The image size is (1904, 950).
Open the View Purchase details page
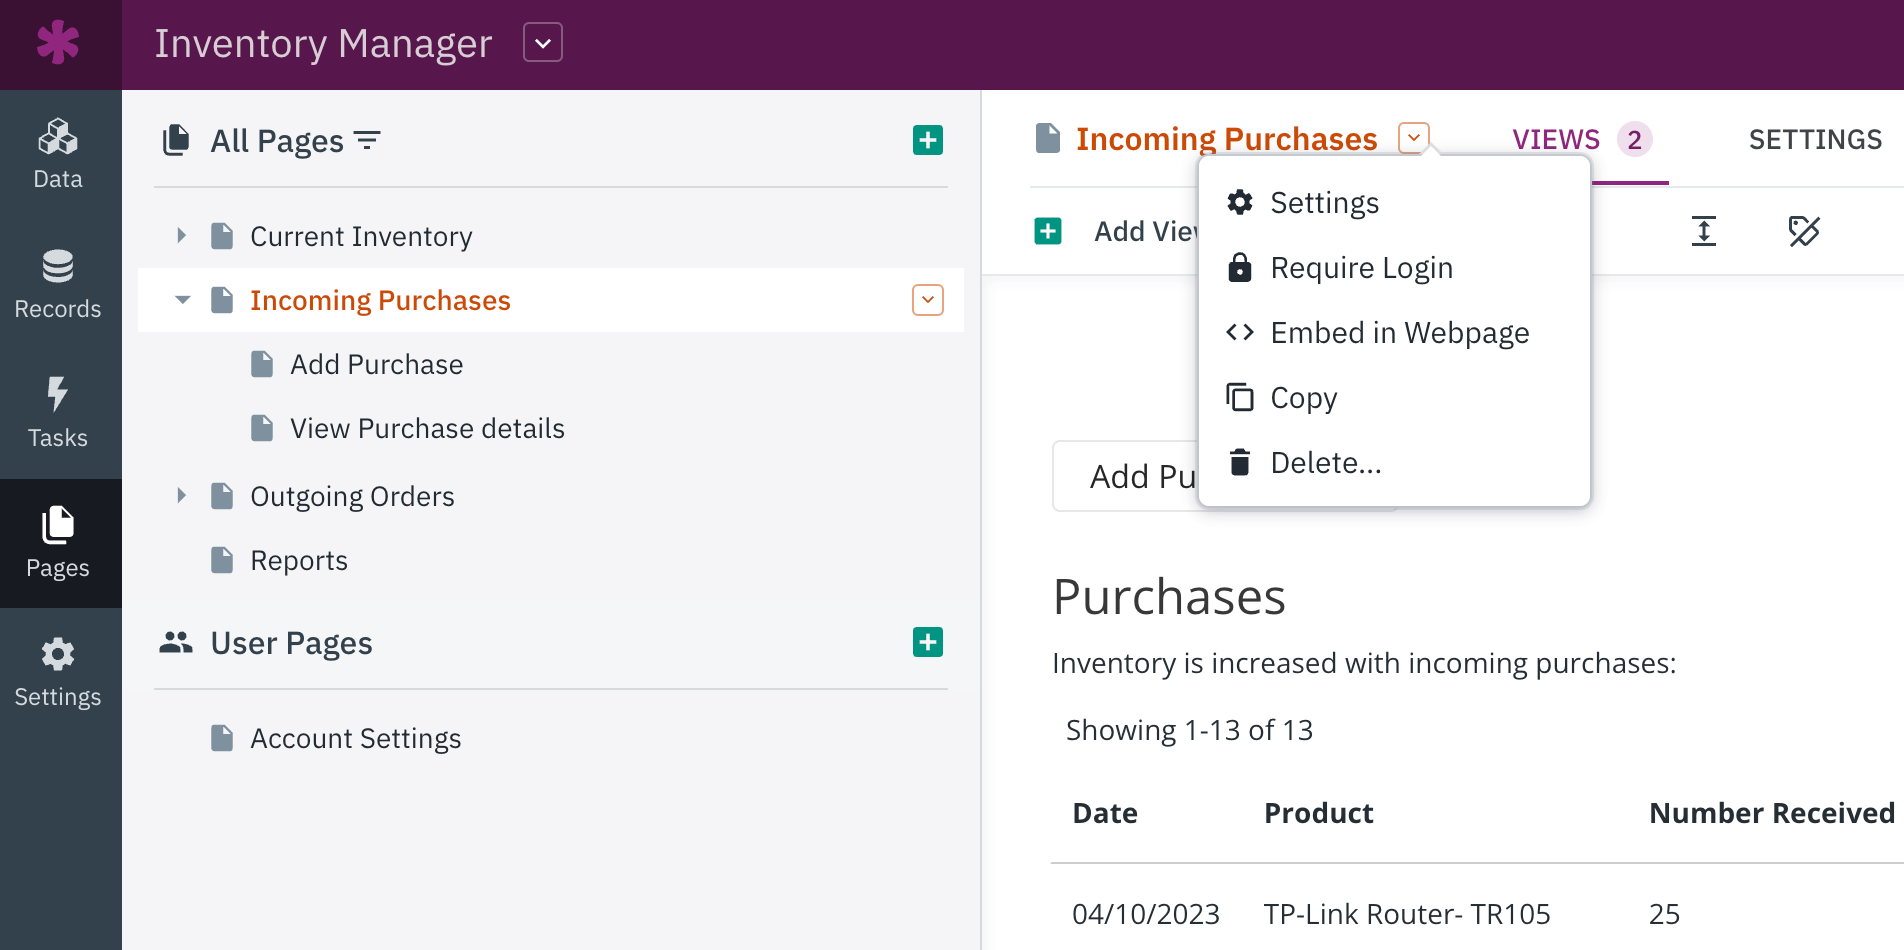(427, 428)
